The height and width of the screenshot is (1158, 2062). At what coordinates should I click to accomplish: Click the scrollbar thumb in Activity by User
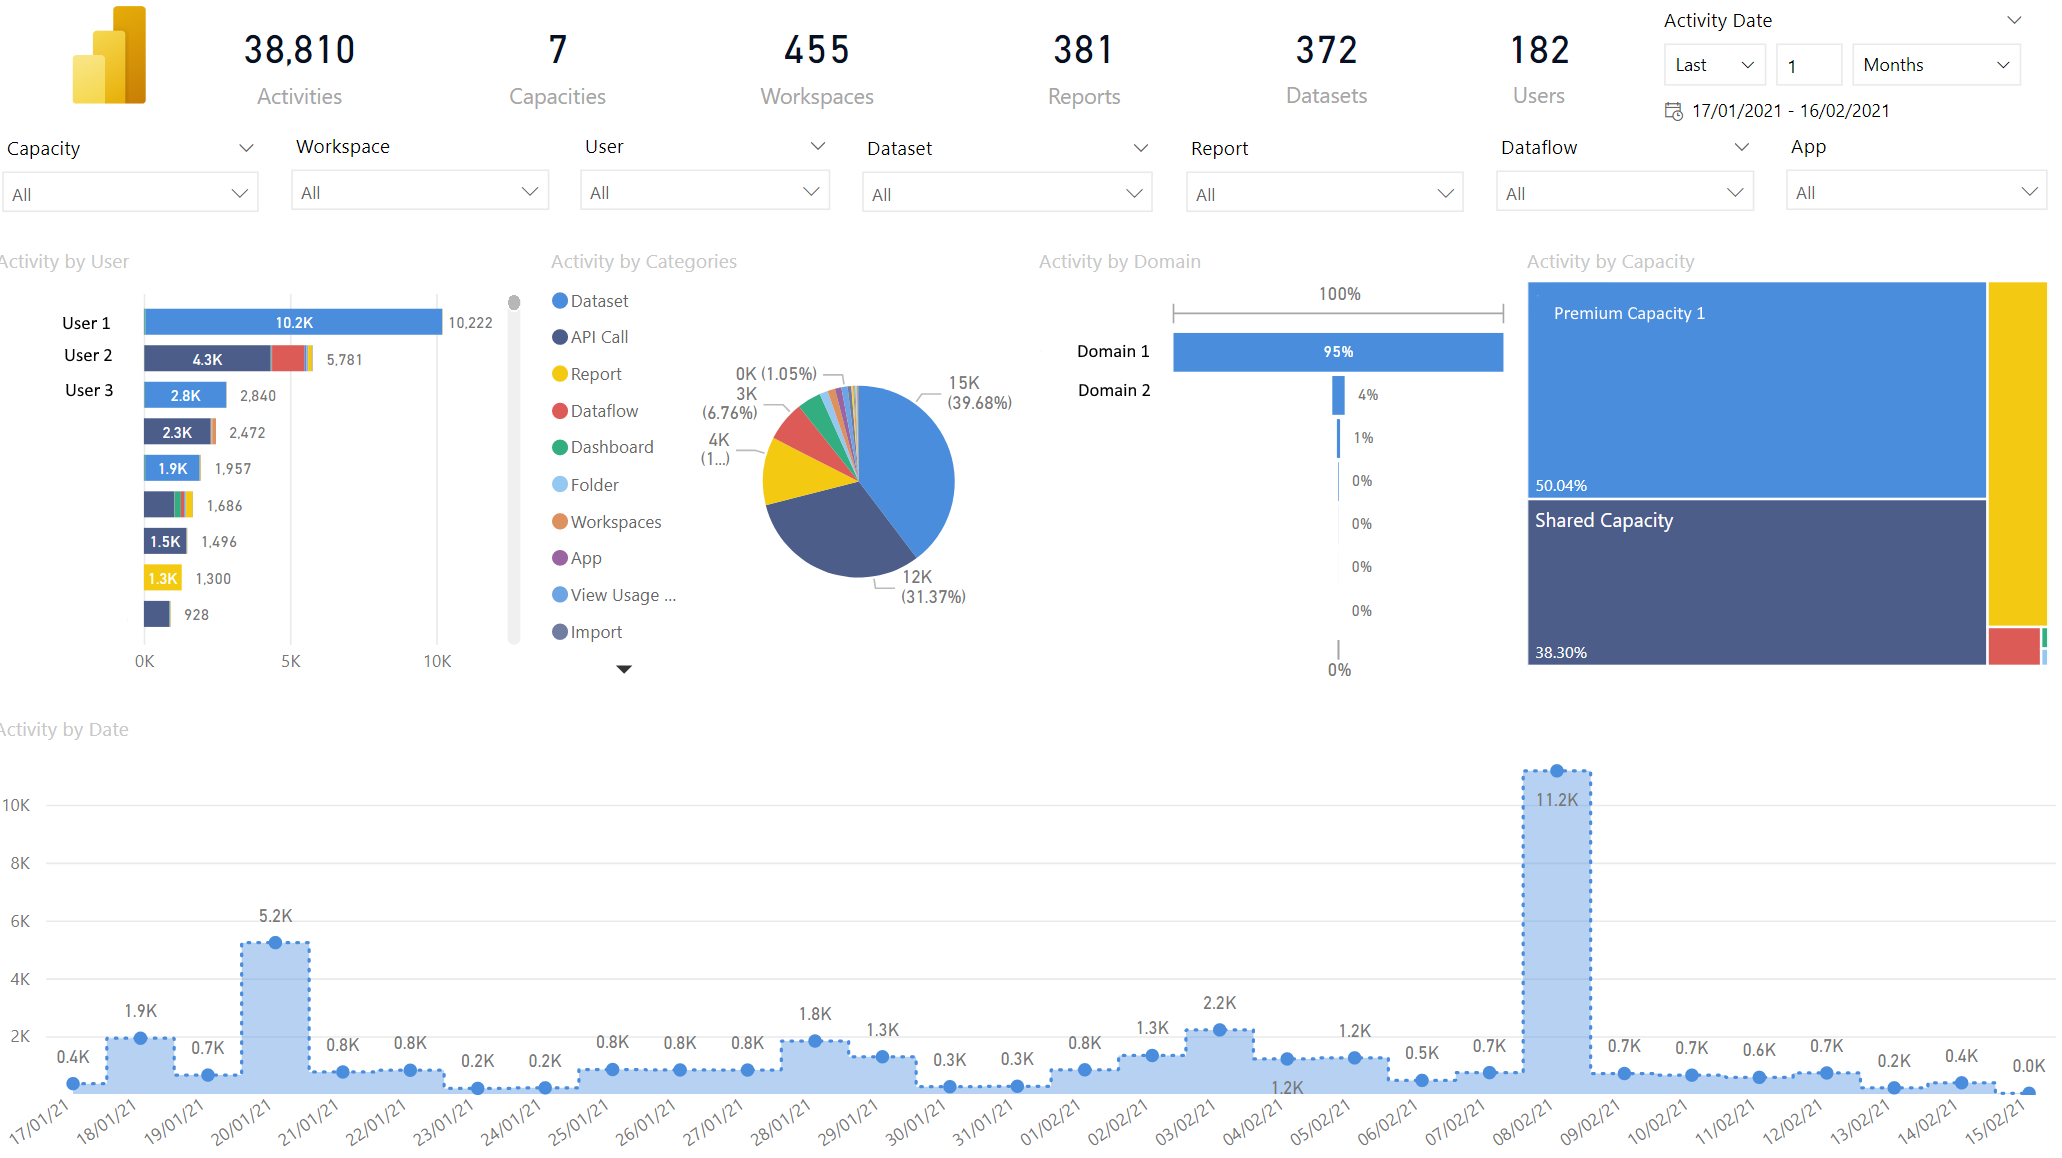tap(514, 302)
